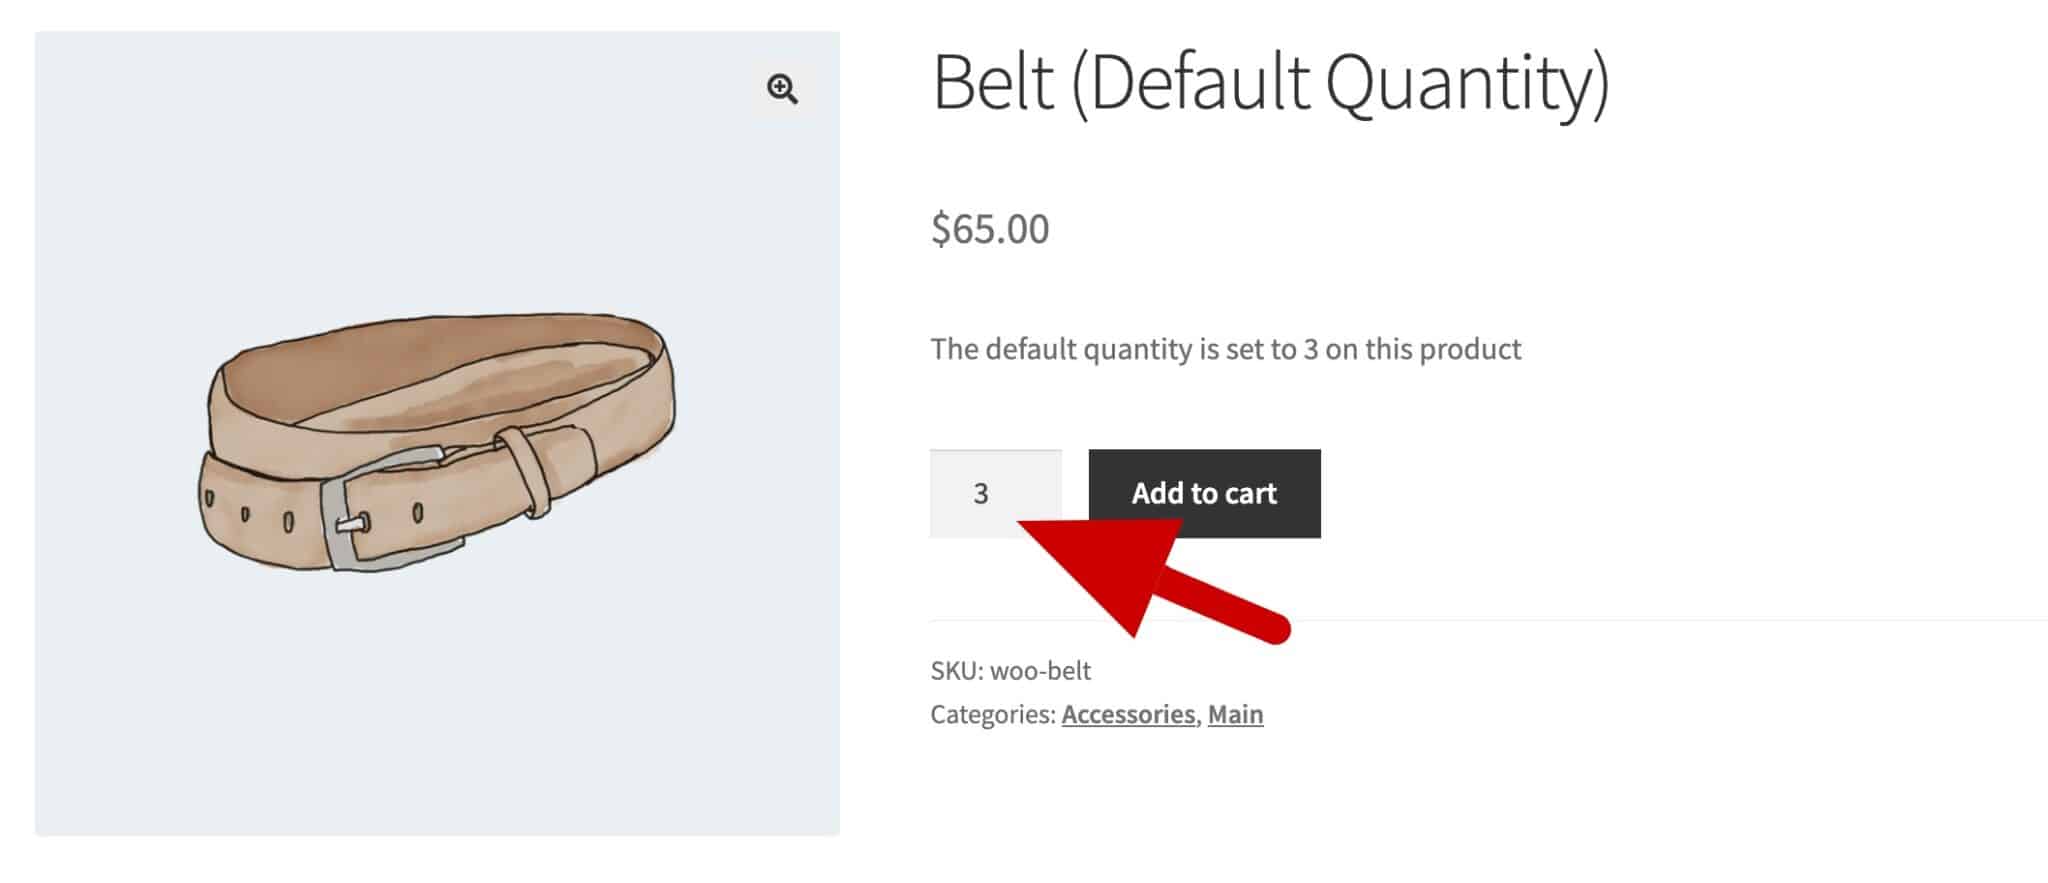Image resolution: width=2048 pixels, height=883 pixels.
Task: Click the magnifier zoom icon on the image
Action: click(x=782, y=89)
